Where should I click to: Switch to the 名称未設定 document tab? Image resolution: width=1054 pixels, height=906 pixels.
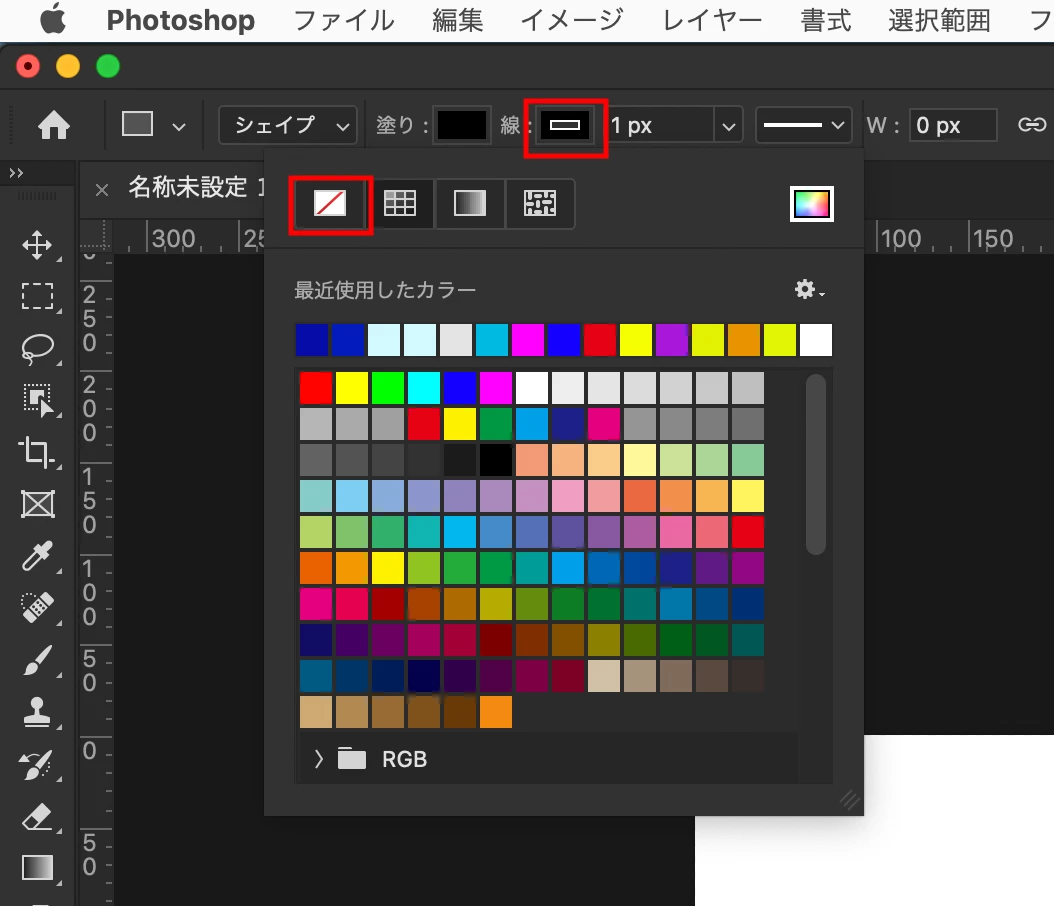pyautogui.click(x=195, y=187)
